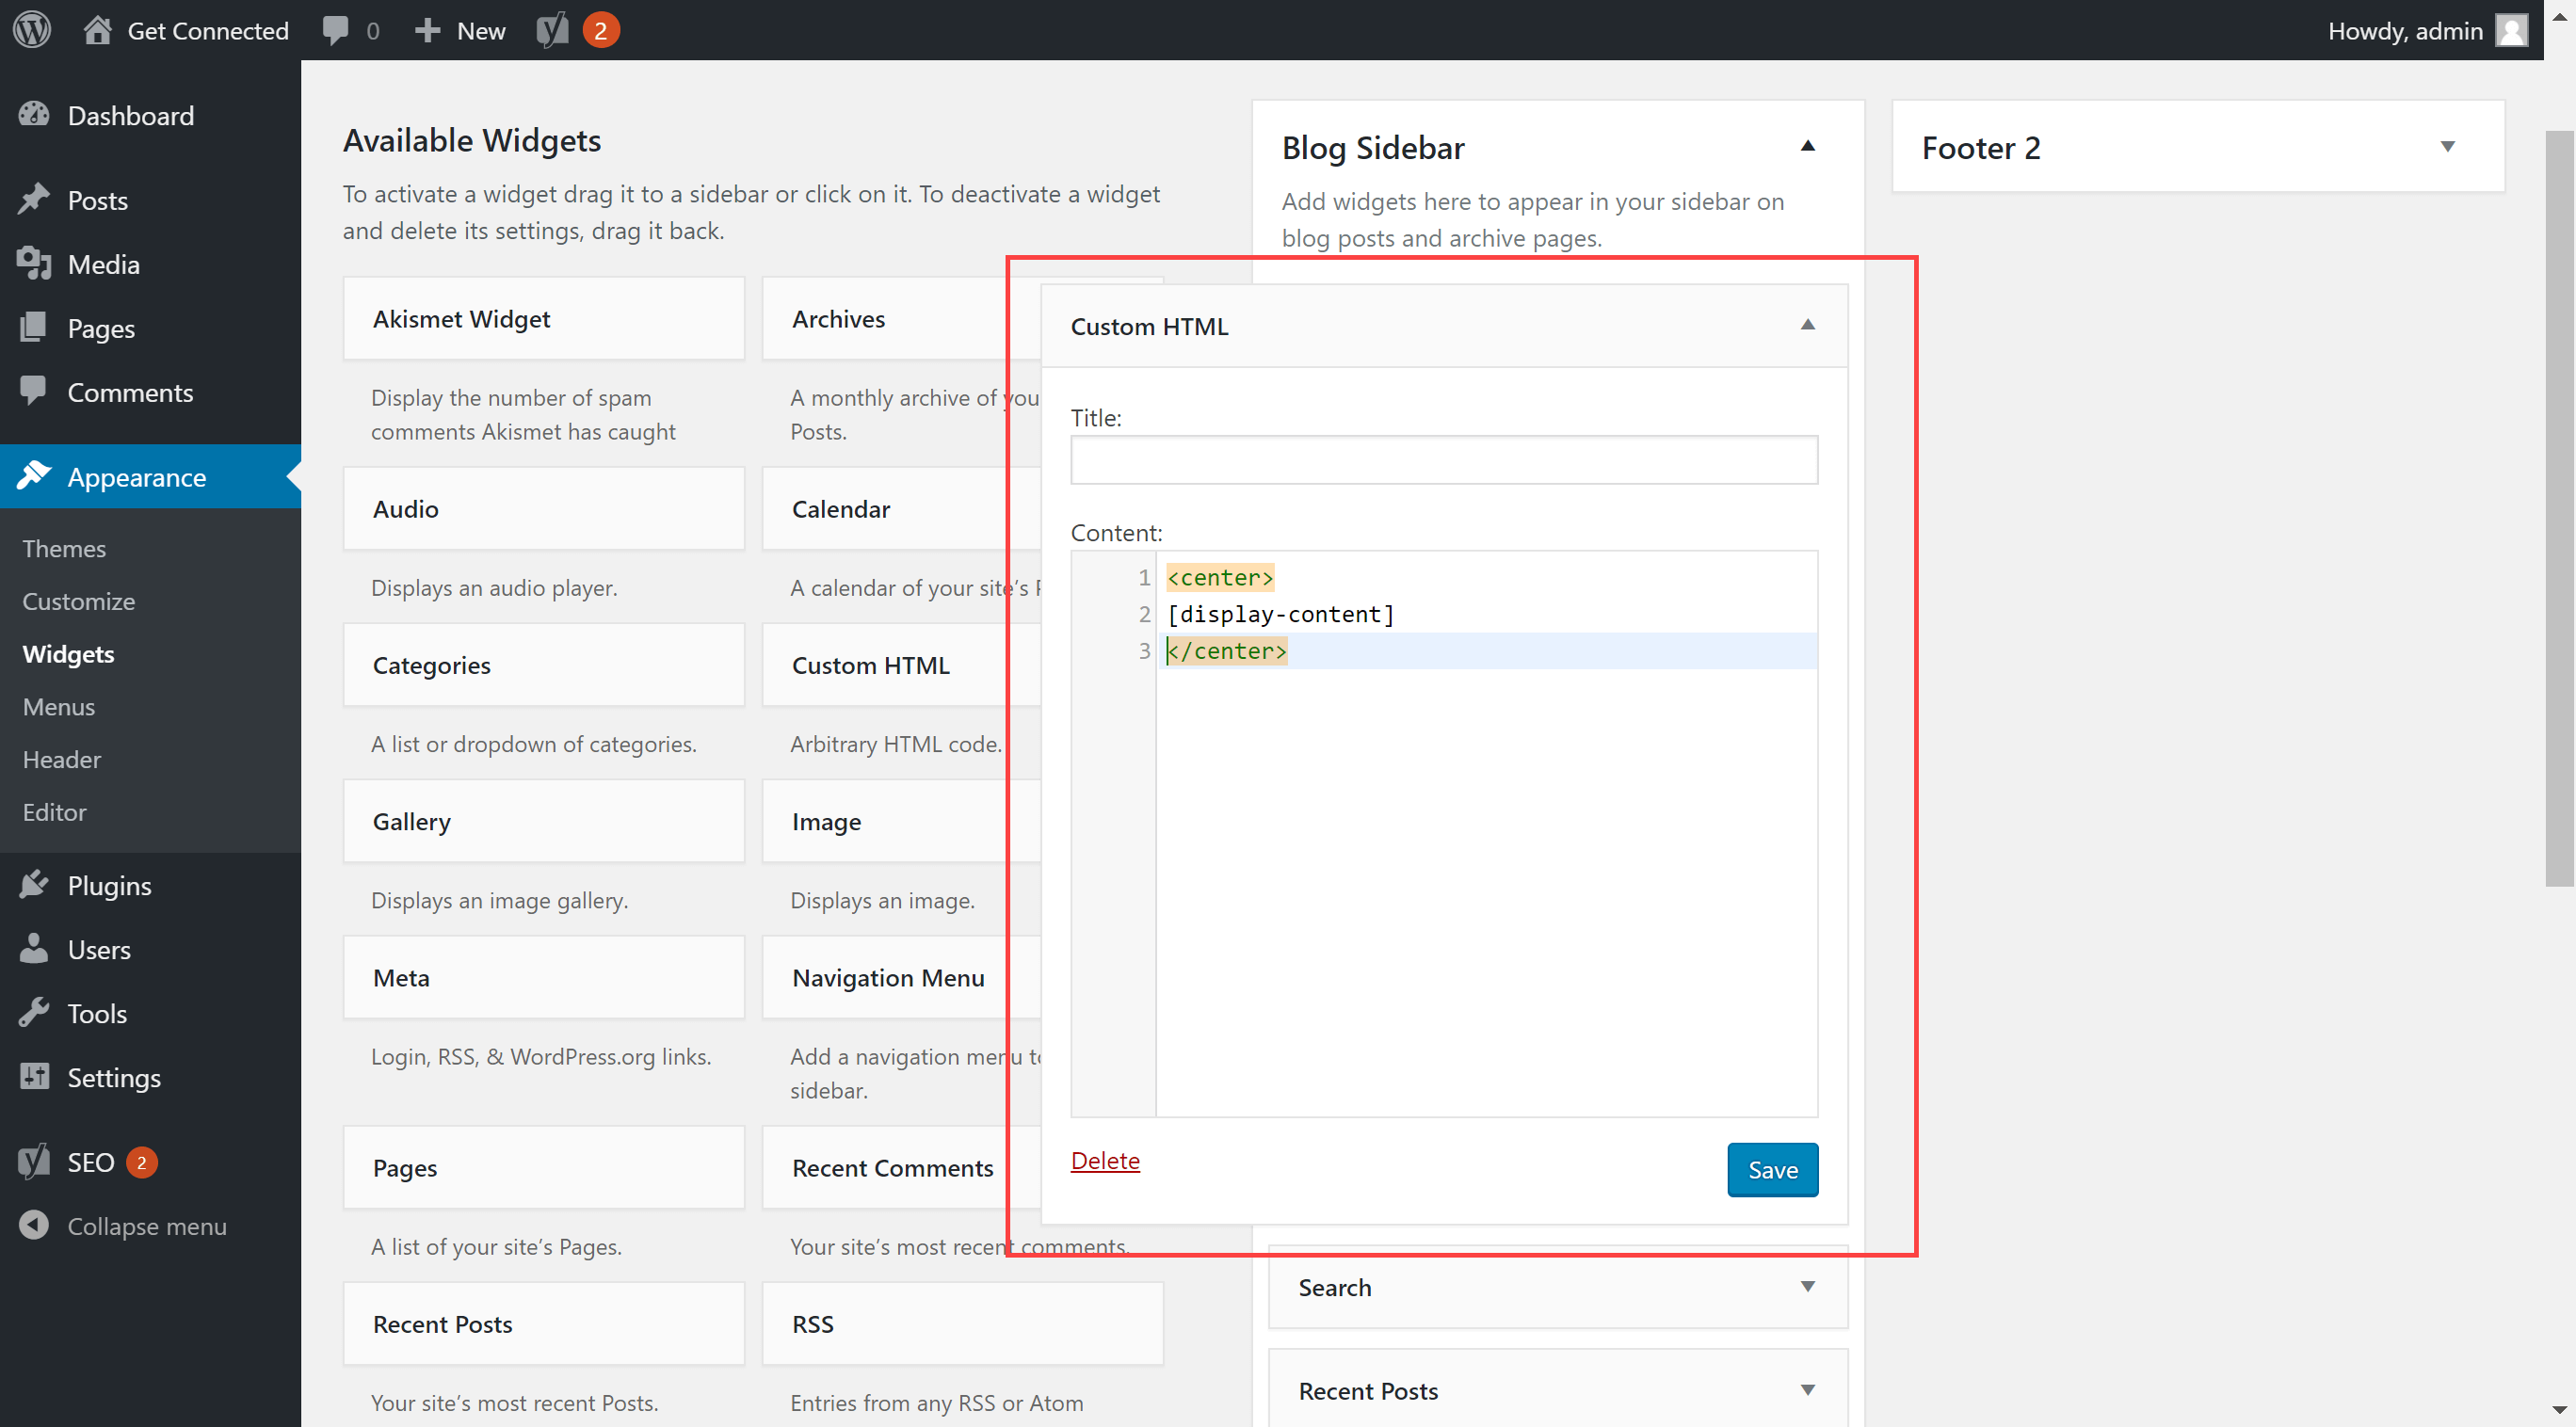Click the Settings sliders icon
The image size is (2576, 1427).
[34, 1076]
